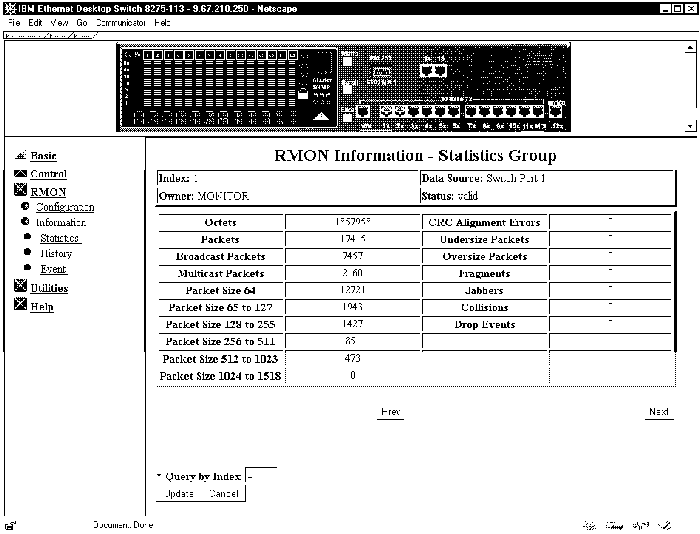Viewport: 700px width, 534px height.
Task: Go to the Next statistics entry
Action: pos(658,412)
